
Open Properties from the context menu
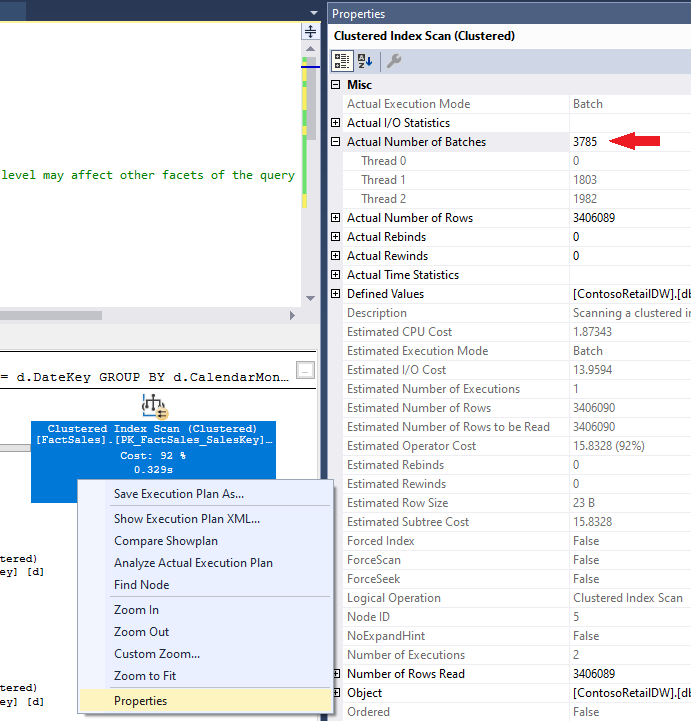(140, 701)
